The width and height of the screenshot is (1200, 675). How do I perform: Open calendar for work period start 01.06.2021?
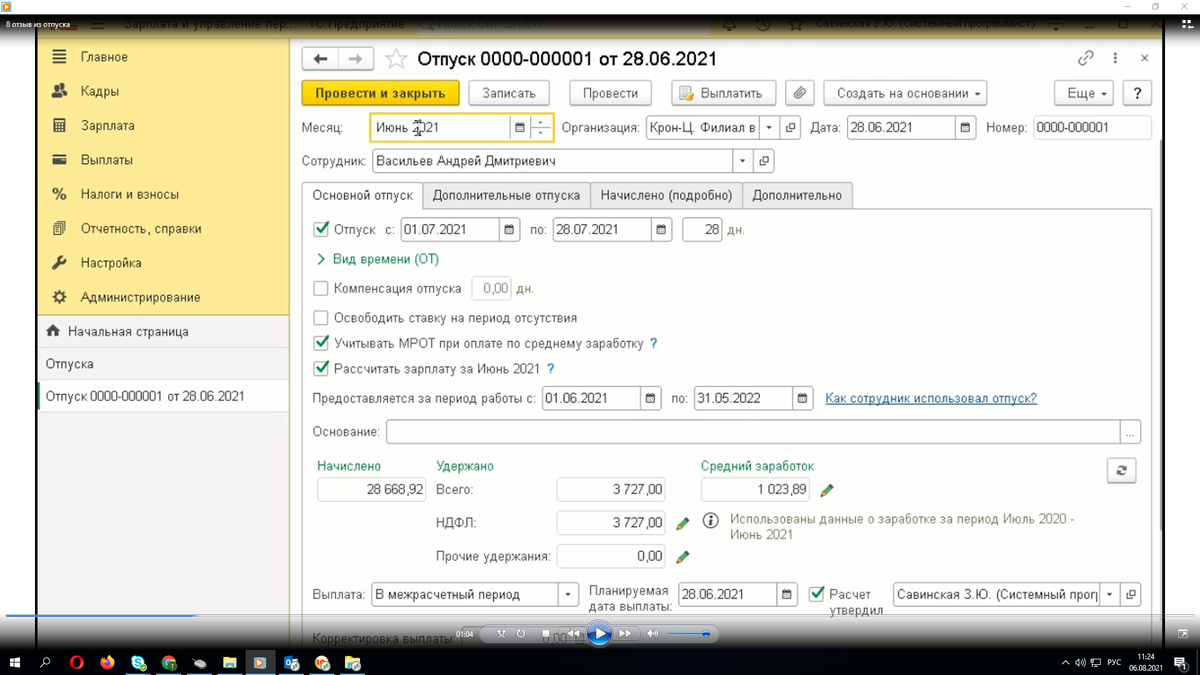651,399
